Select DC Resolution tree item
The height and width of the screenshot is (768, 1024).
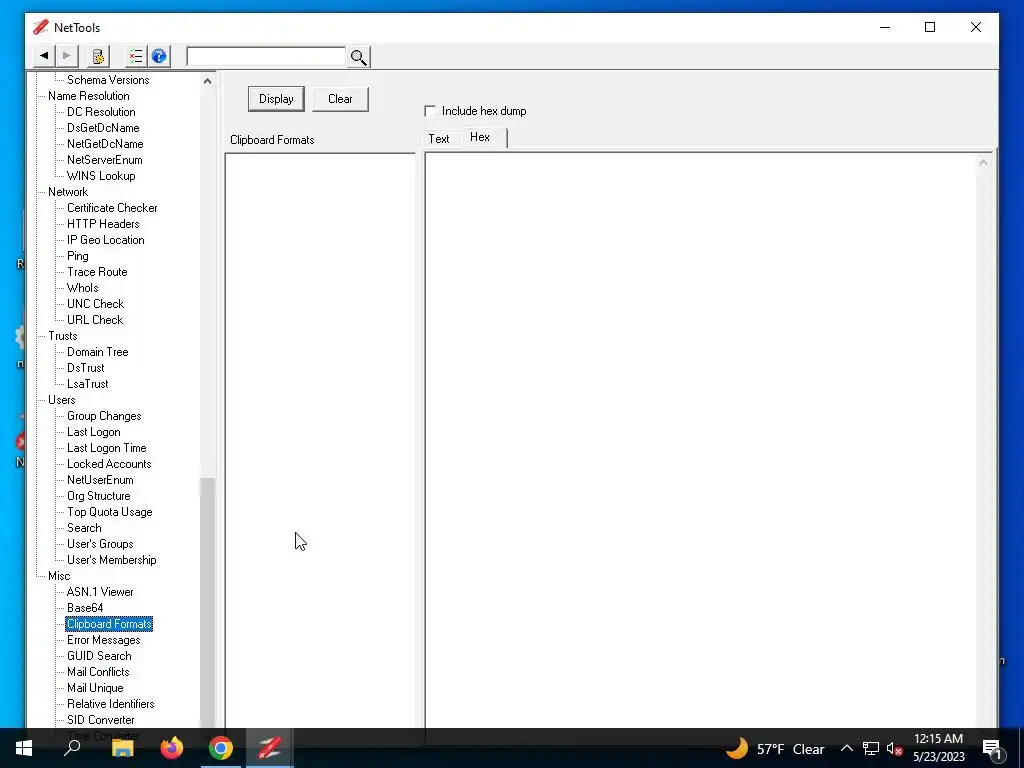click(101, 112)
